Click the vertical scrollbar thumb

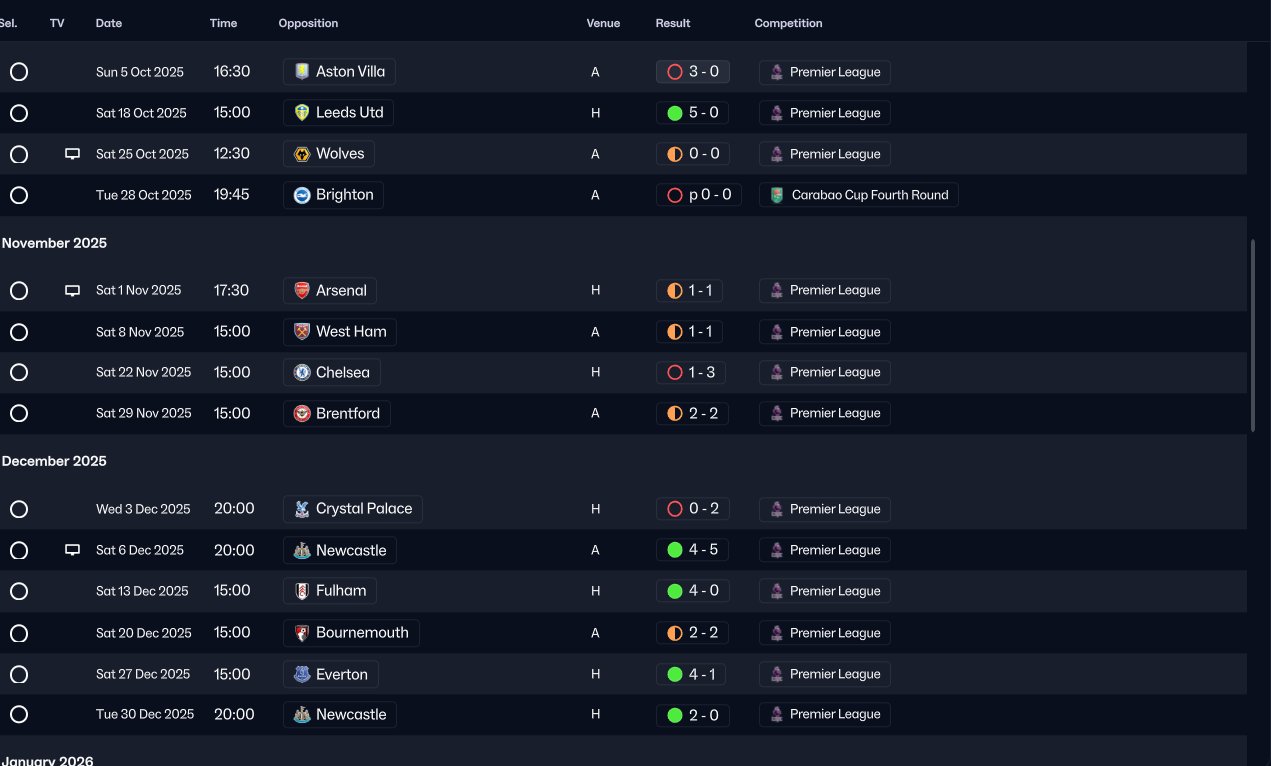point(1253,335)
